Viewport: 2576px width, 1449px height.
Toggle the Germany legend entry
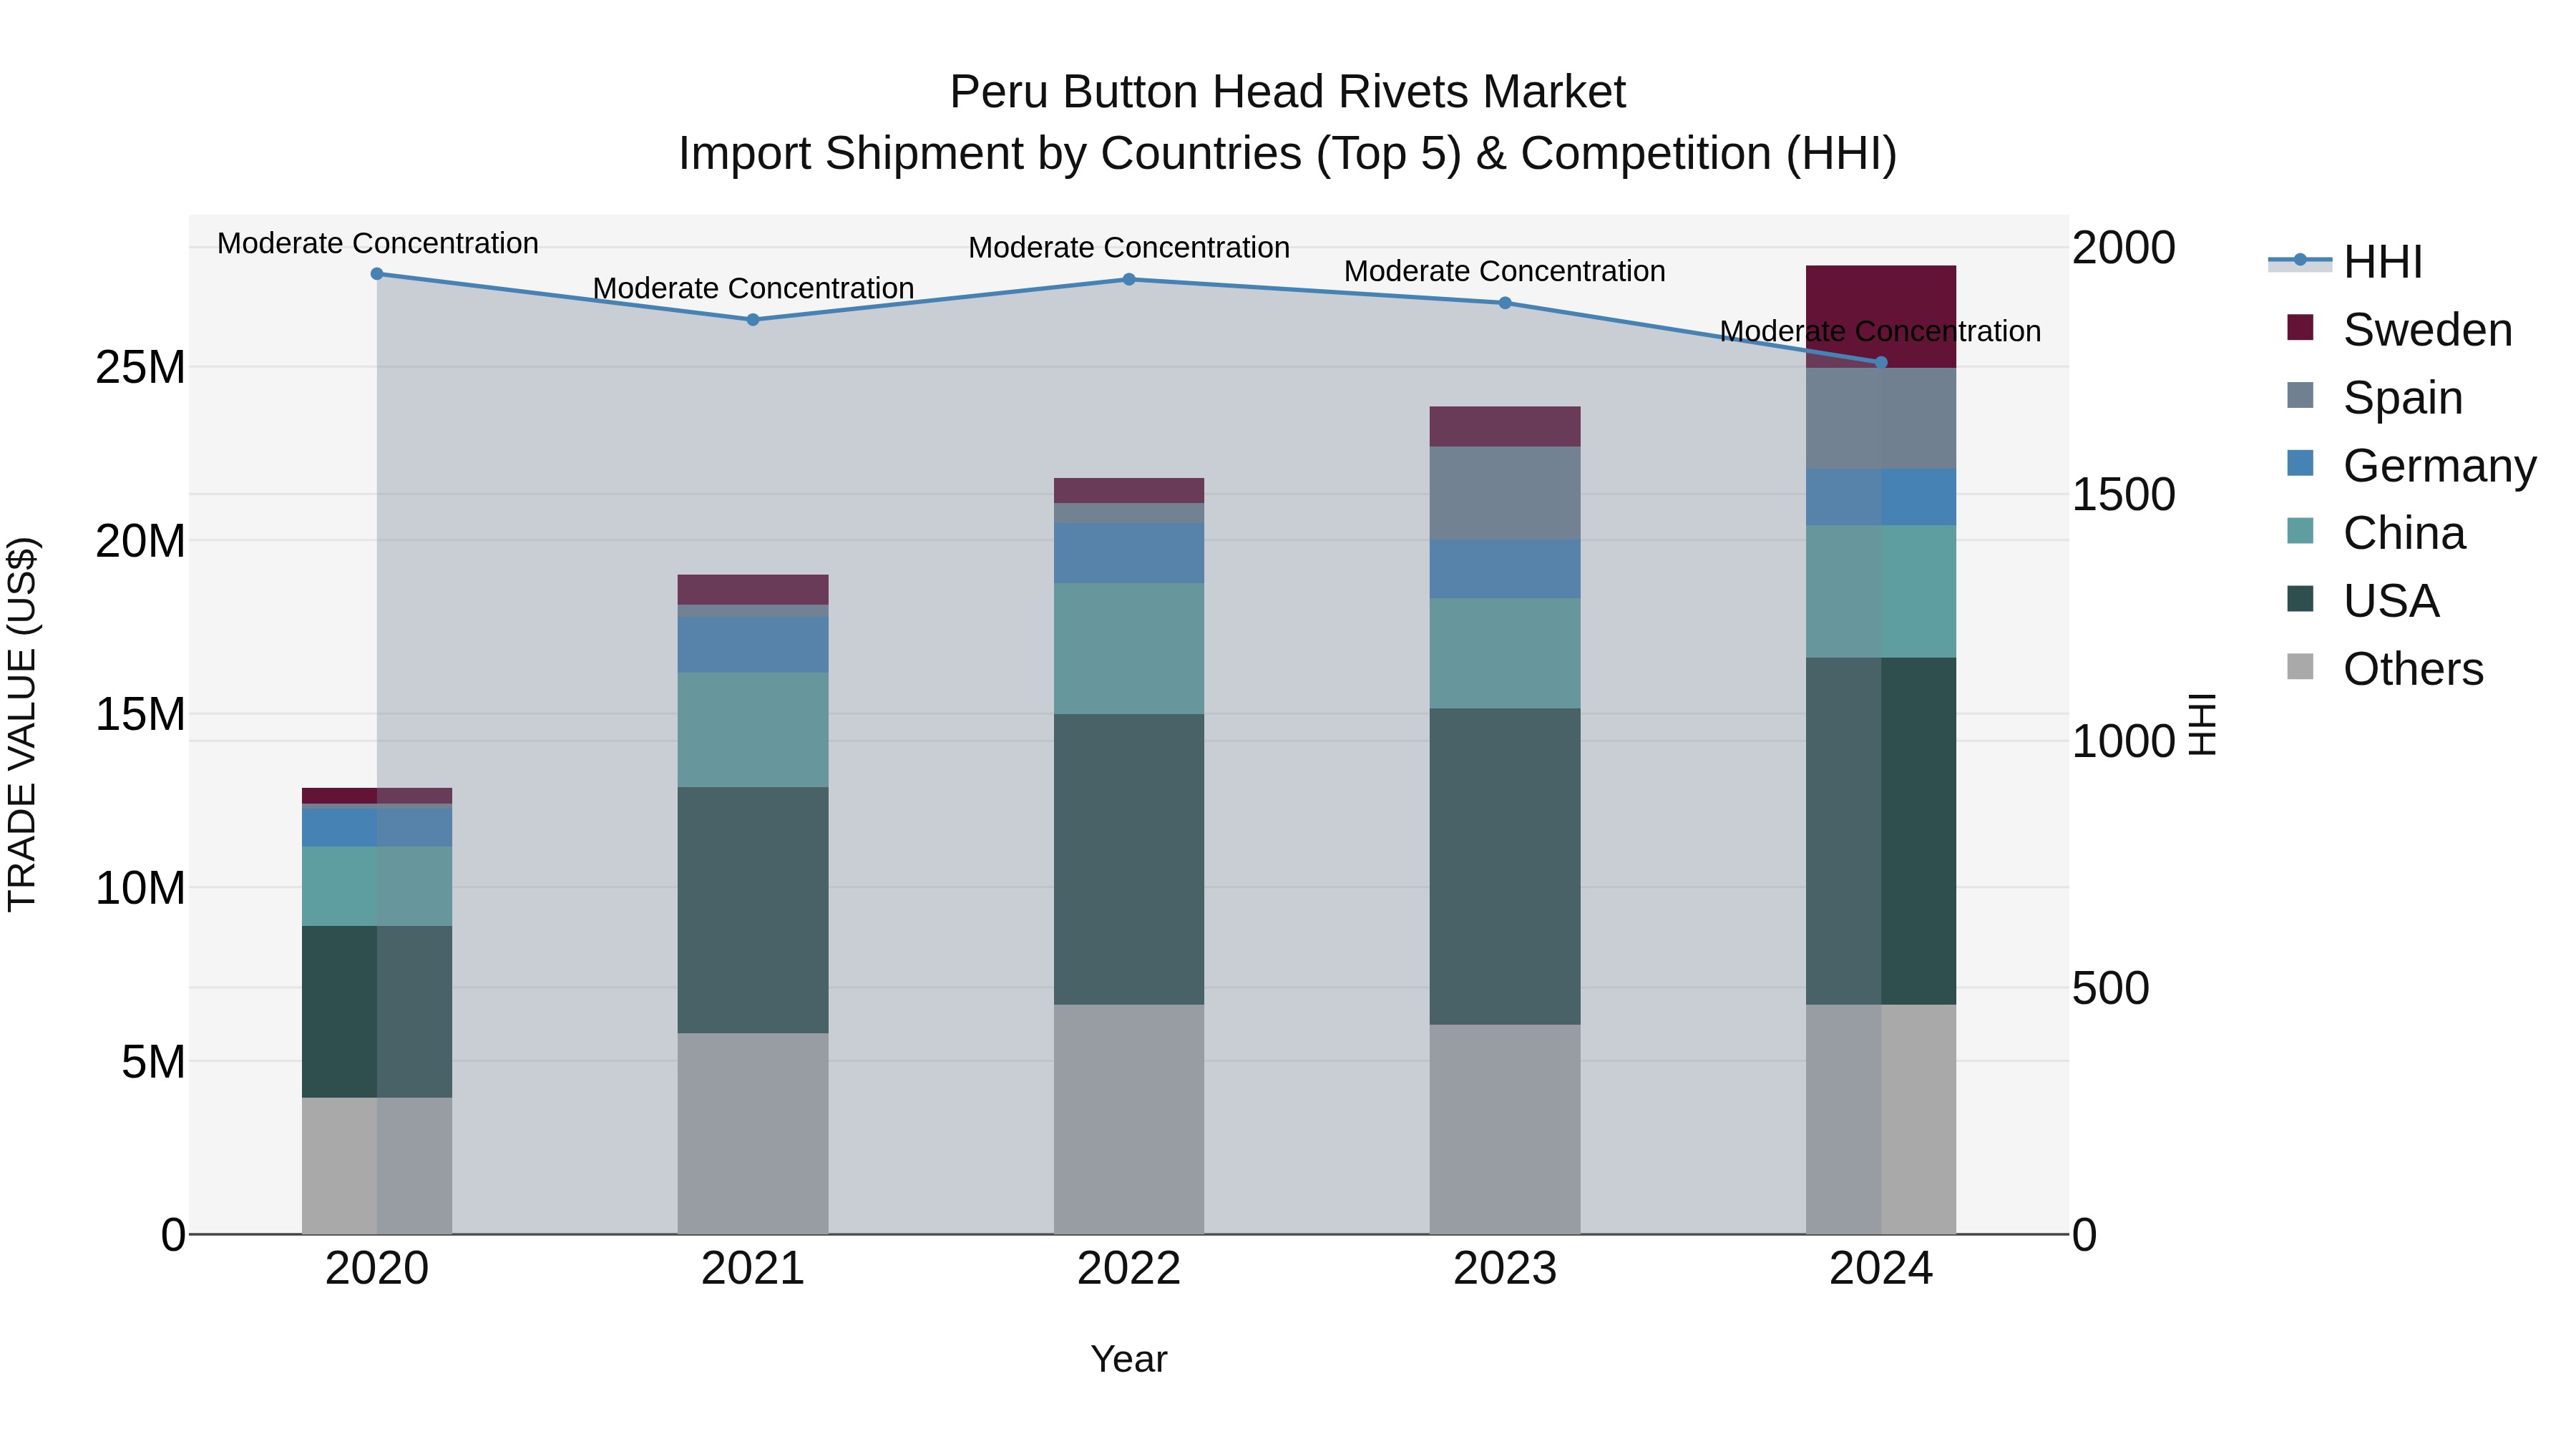(x=2411, y=466)
